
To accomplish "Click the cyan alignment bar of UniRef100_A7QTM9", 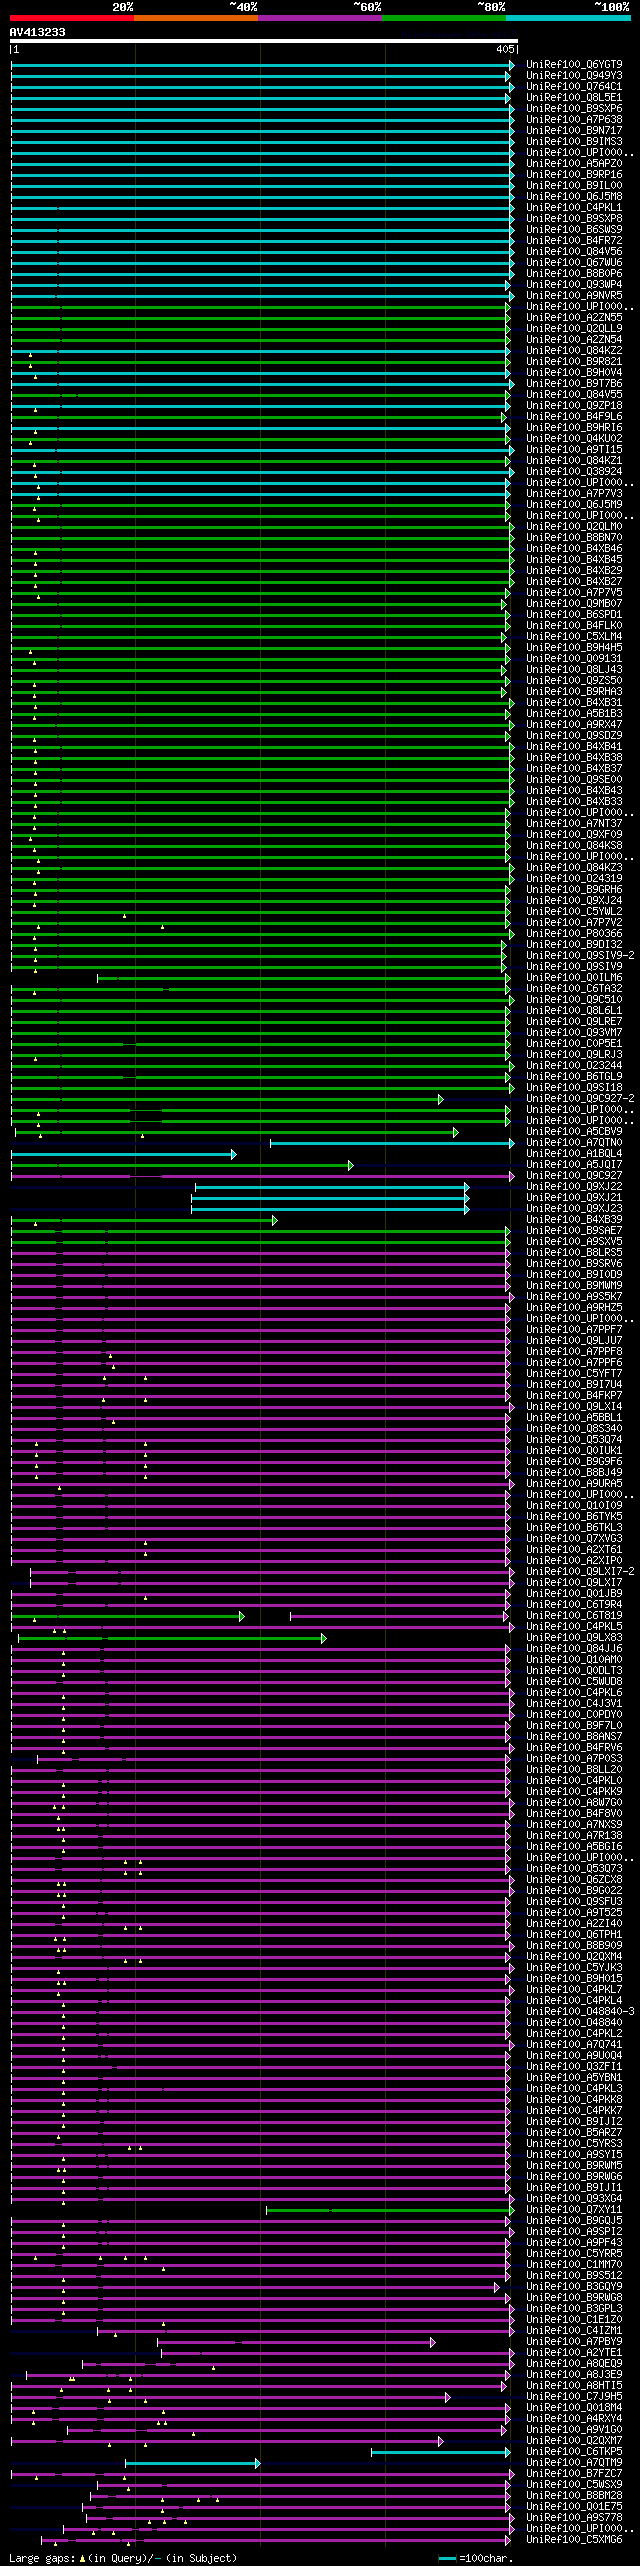I will (x=192, y=2463).
